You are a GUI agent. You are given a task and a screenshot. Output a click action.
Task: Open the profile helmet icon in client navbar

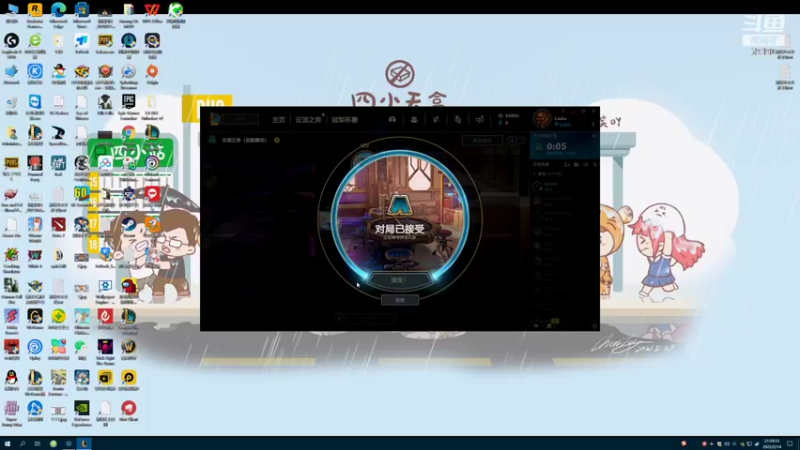tap(392, 119)
